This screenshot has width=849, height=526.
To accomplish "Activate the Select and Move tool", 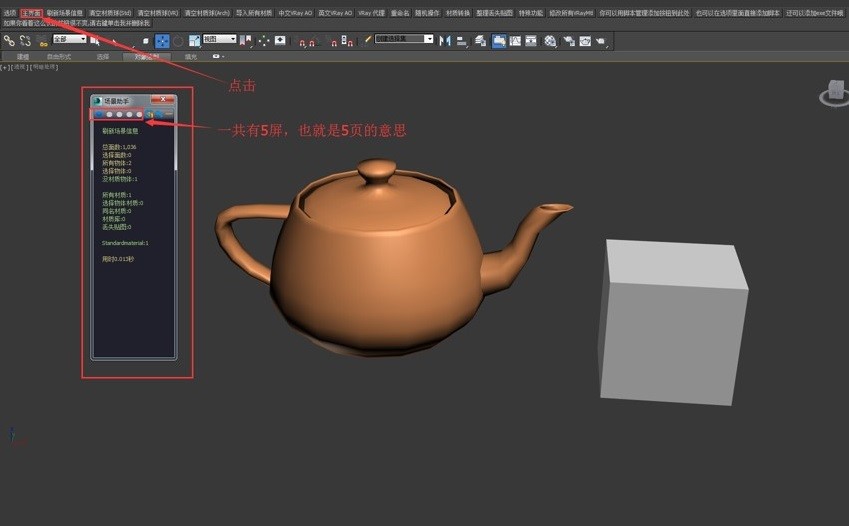I will click(162, 41).
